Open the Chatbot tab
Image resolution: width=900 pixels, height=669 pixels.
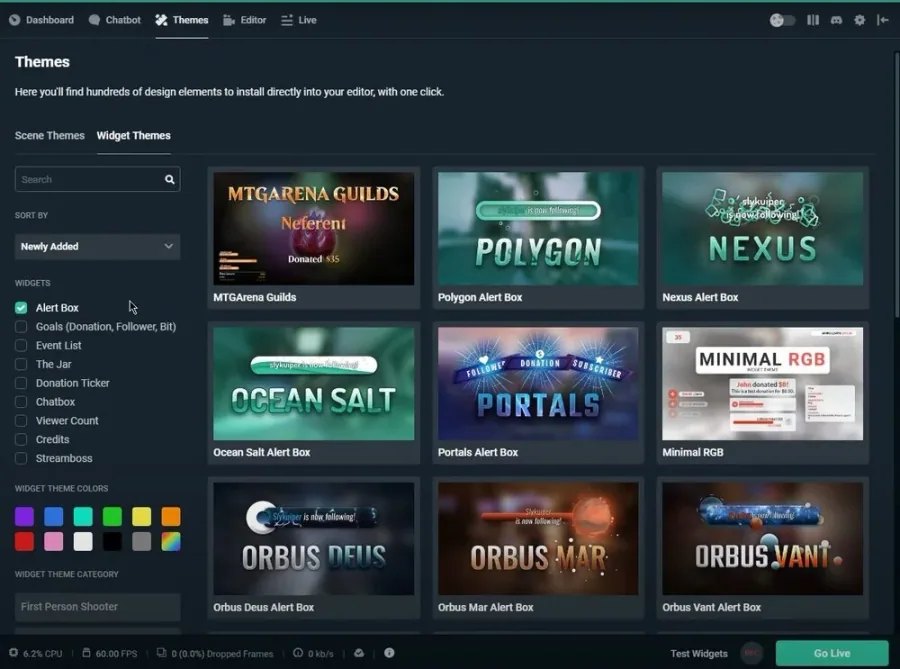coord(115,20)
